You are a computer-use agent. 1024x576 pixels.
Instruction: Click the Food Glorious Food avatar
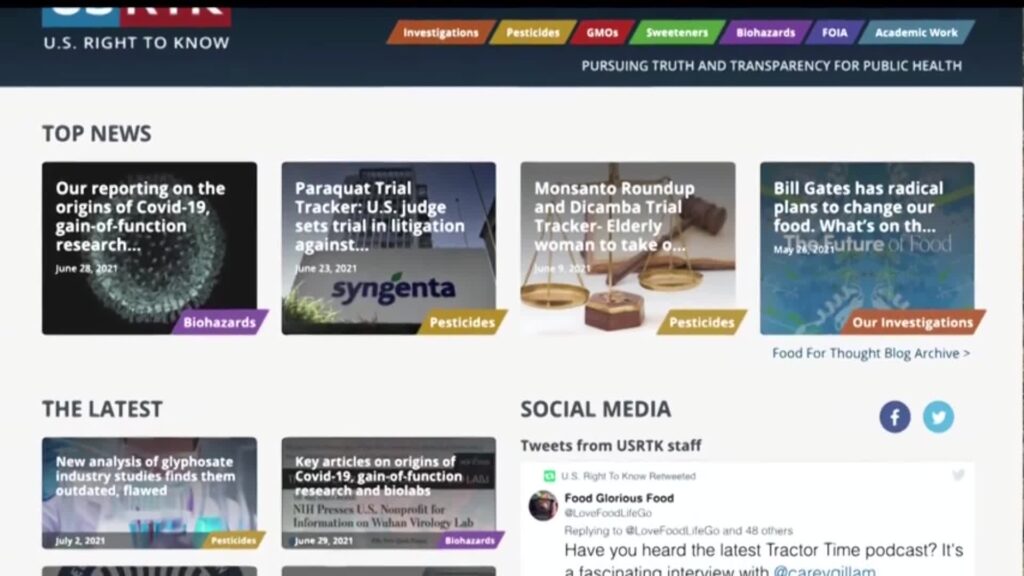(543, 505)
